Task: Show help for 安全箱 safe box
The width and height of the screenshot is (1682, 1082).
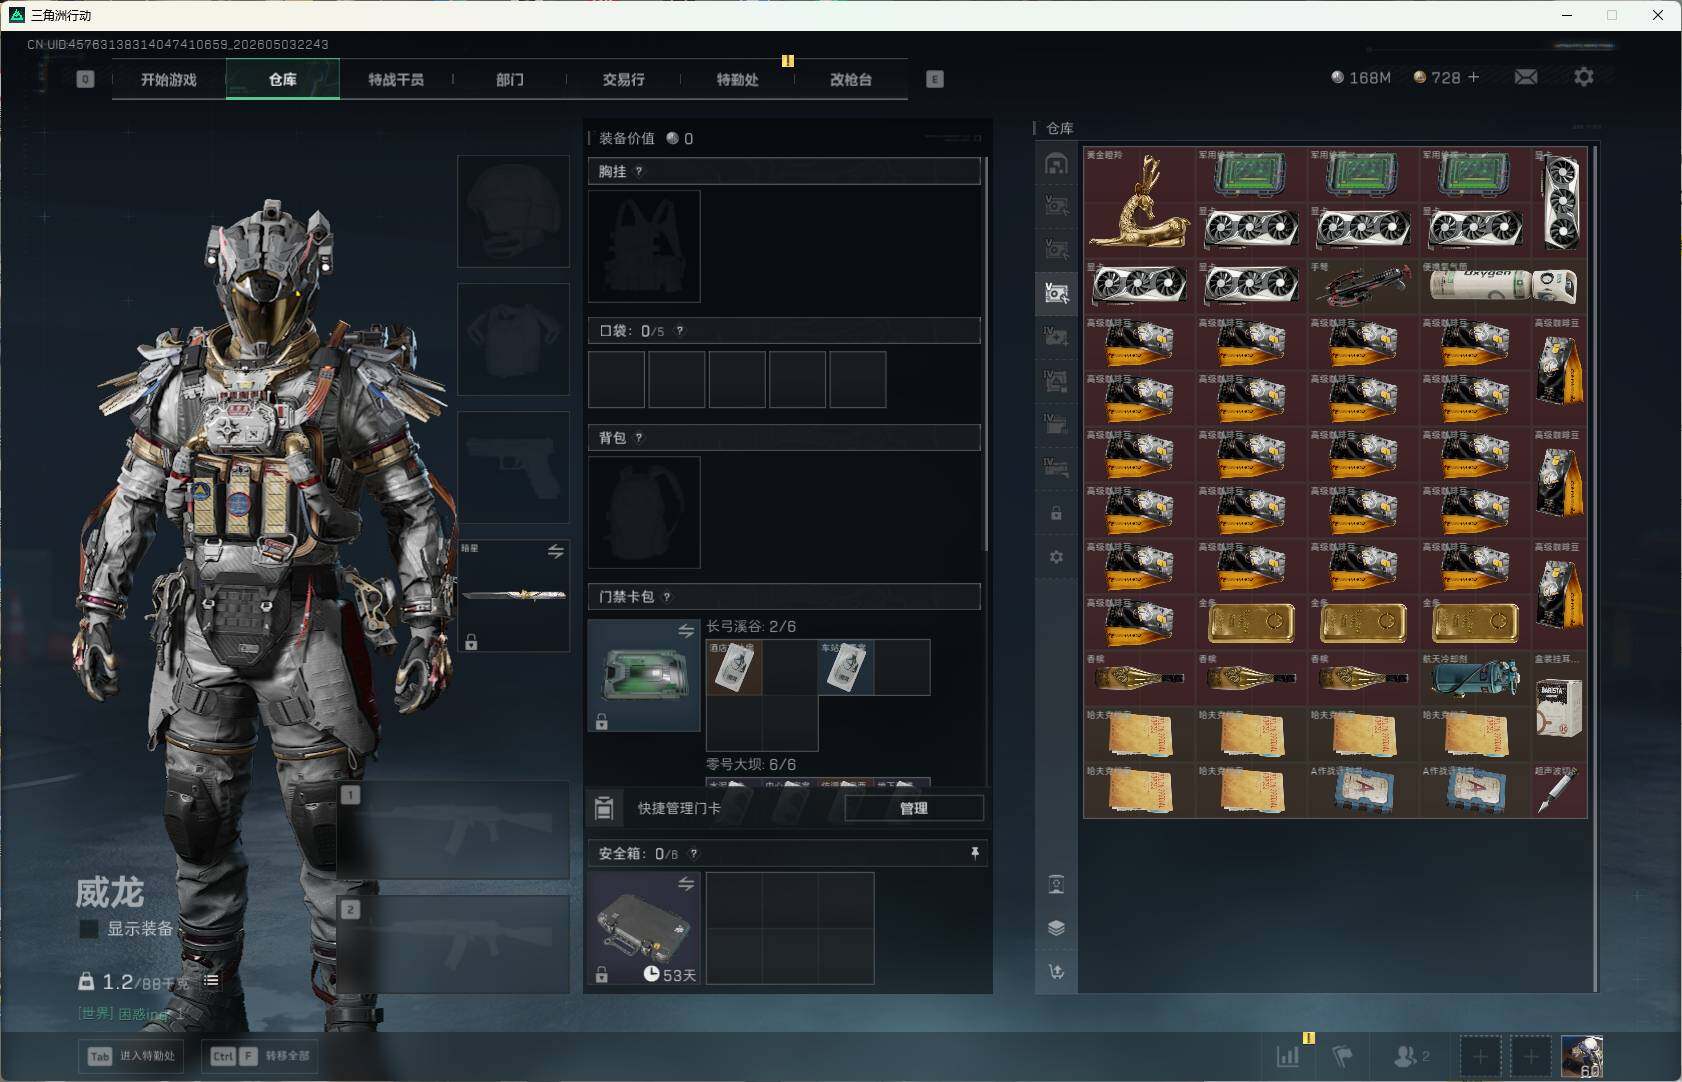Action: [694, 853]
